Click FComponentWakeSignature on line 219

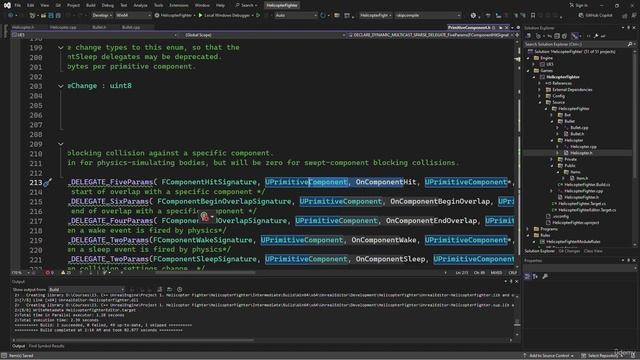(203, 240)
